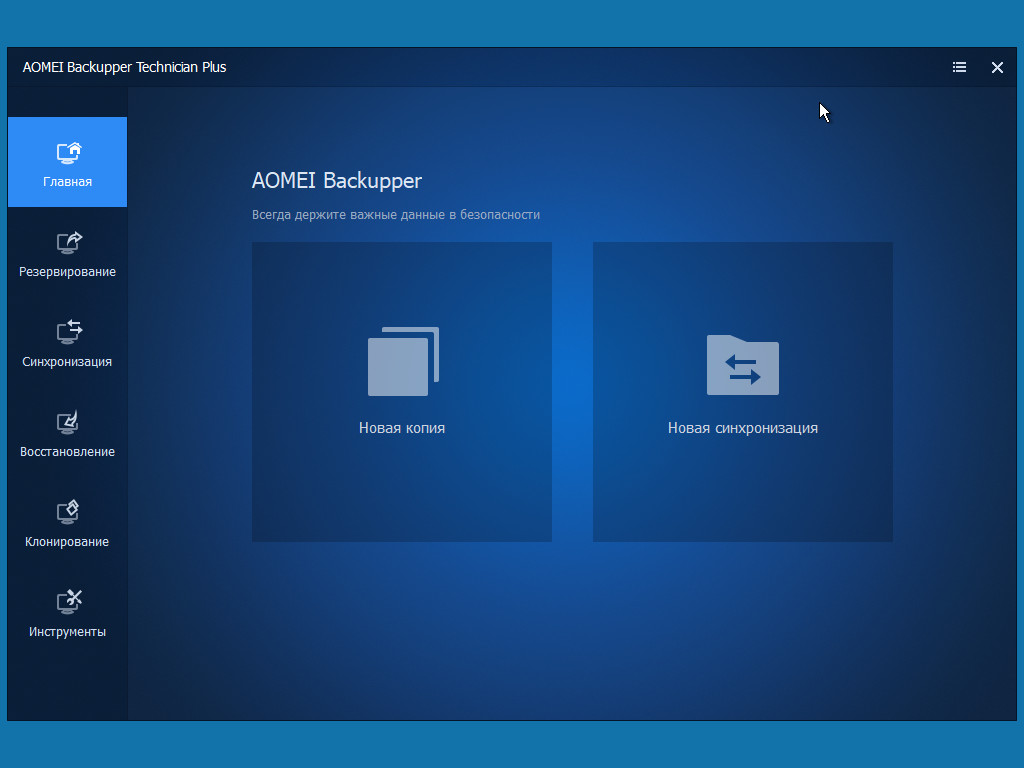Select the Главная home monitor icon
The image size is (1024, 768).
click(69, 153)
